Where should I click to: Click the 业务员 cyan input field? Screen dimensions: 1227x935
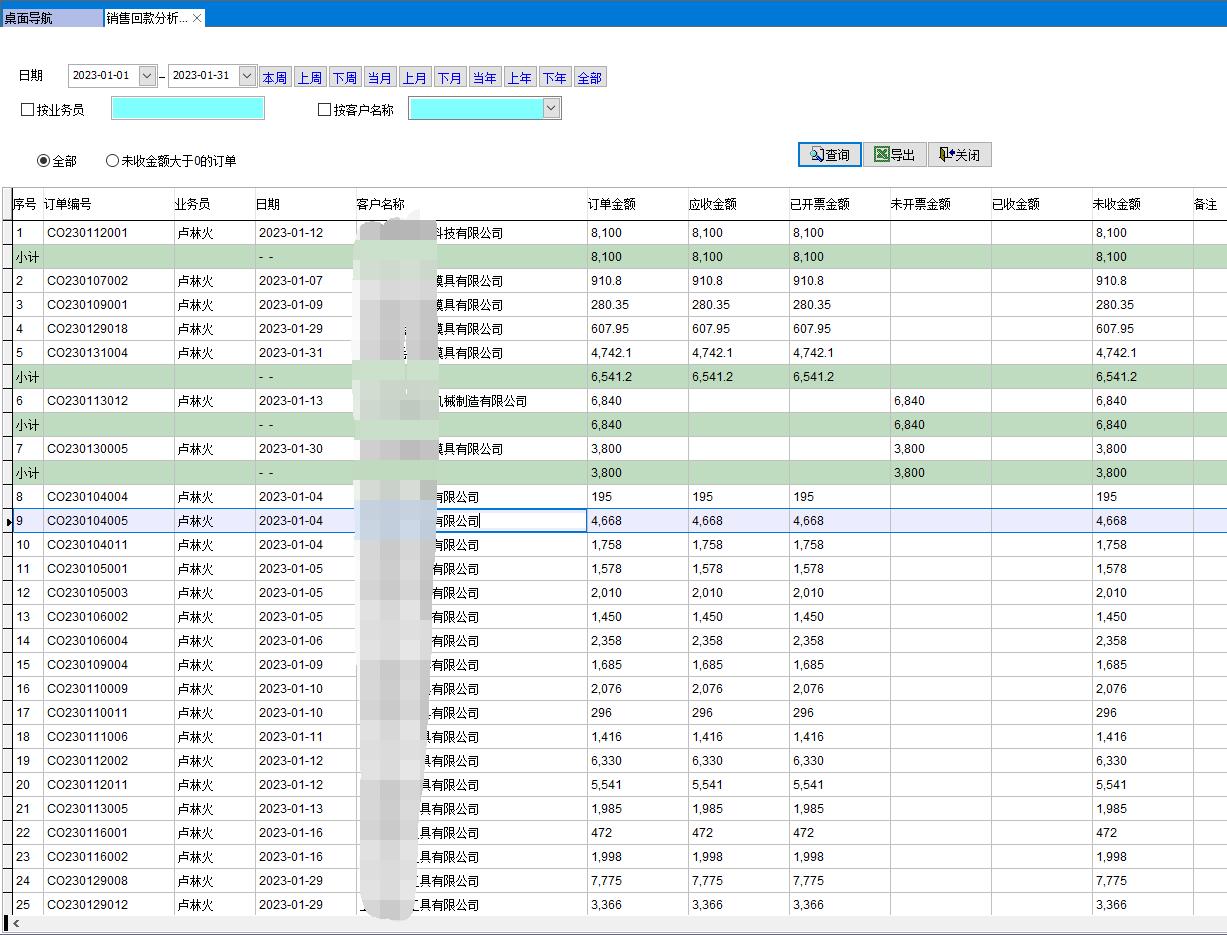point(188,109)
